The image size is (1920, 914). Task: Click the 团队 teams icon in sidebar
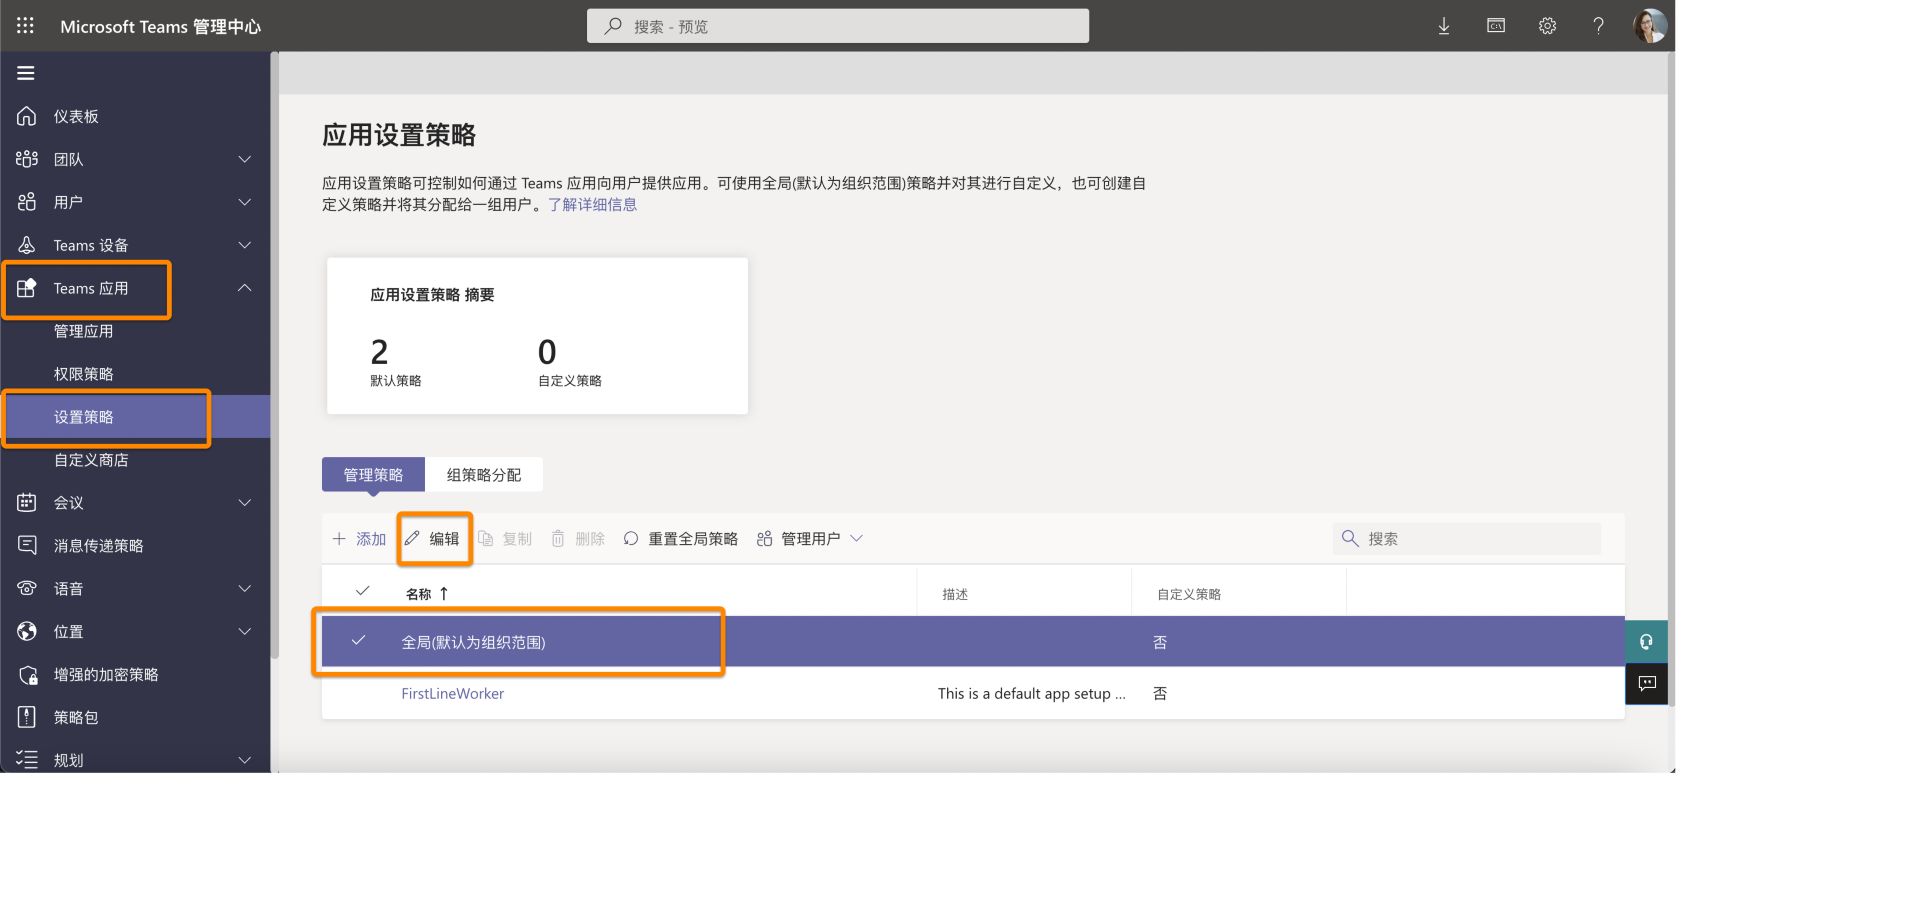pyautogui.click(x=27, y=159)
